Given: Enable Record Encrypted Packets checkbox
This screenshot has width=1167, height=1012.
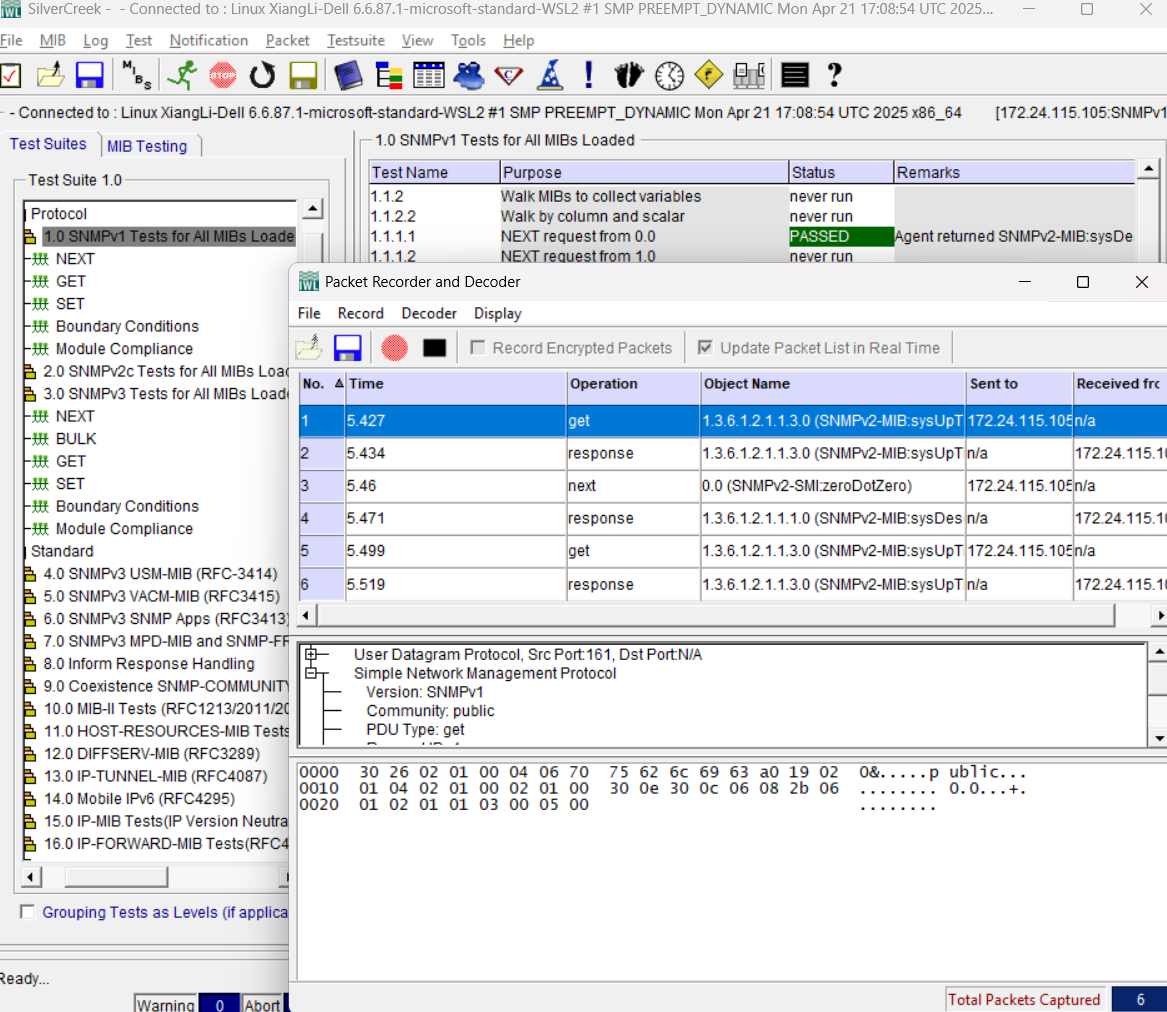Looking at the screenshot, I should [478, 348].
